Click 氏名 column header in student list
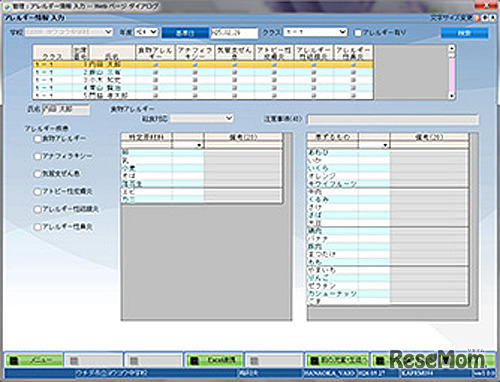 point(113,53)
